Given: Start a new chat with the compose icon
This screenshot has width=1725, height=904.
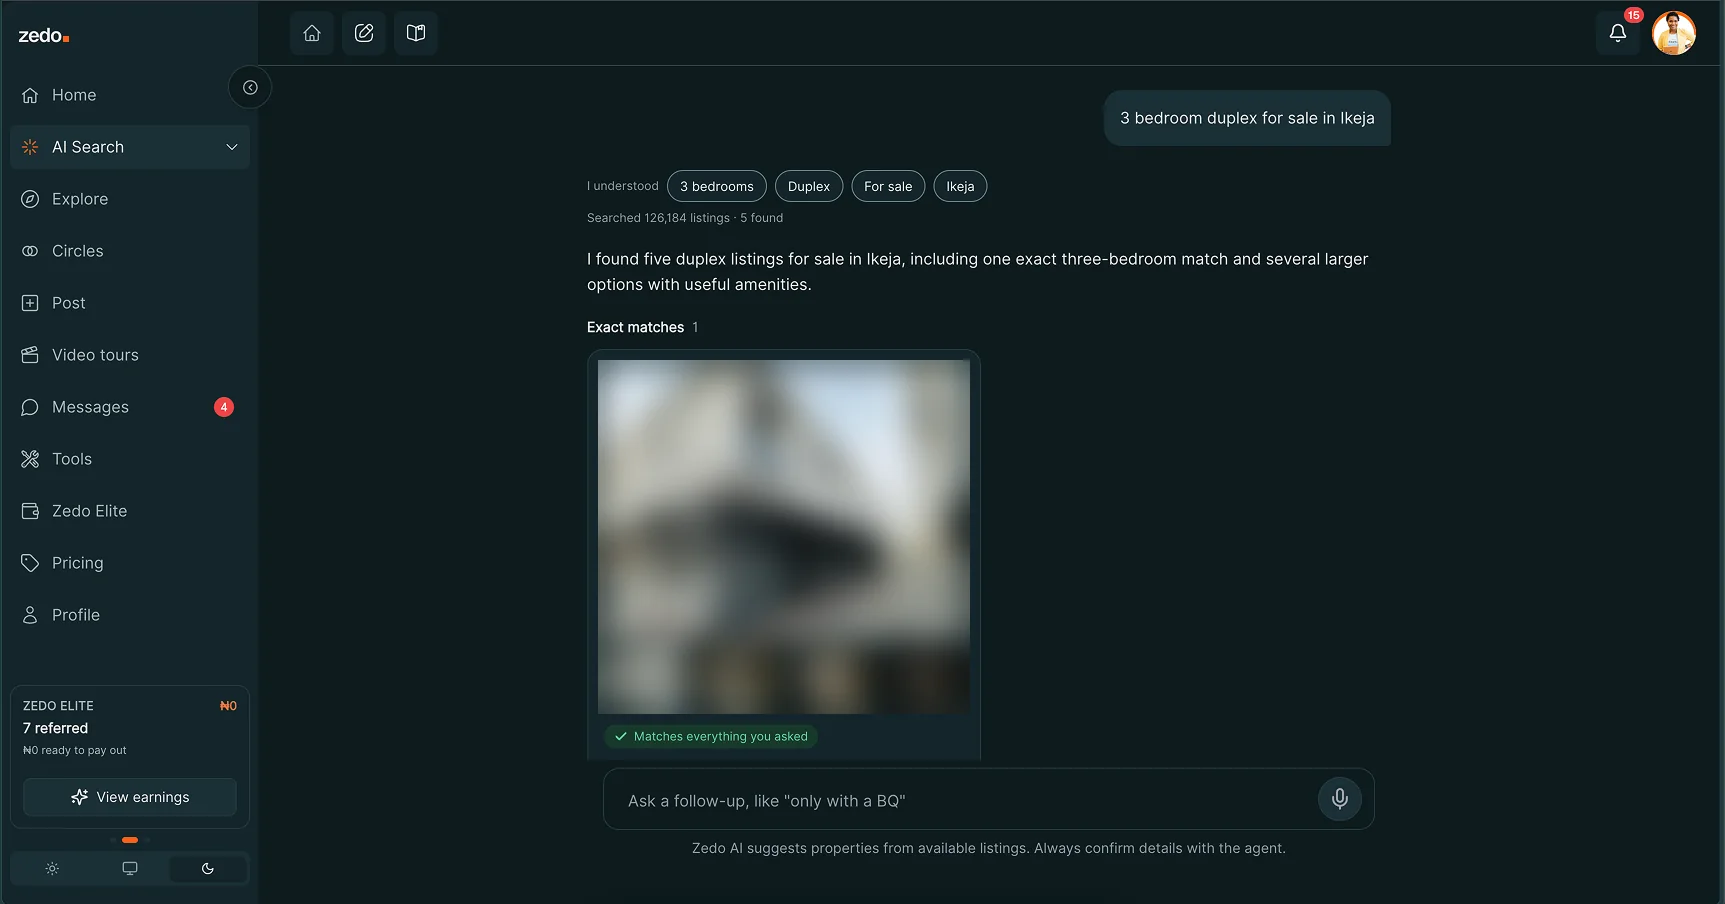Looking at the screenshot, I should 364,33.
